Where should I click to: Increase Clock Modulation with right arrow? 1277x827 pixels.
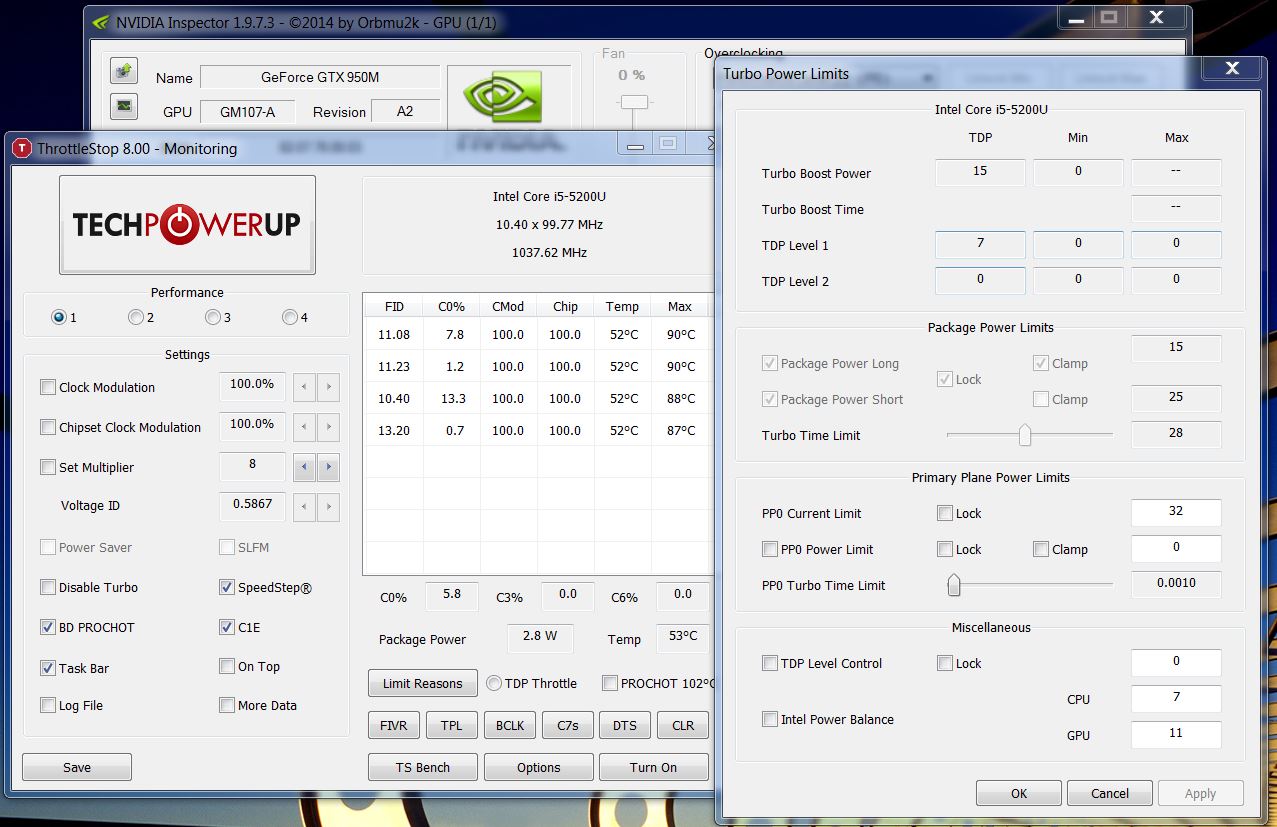(x=328, y=388)
